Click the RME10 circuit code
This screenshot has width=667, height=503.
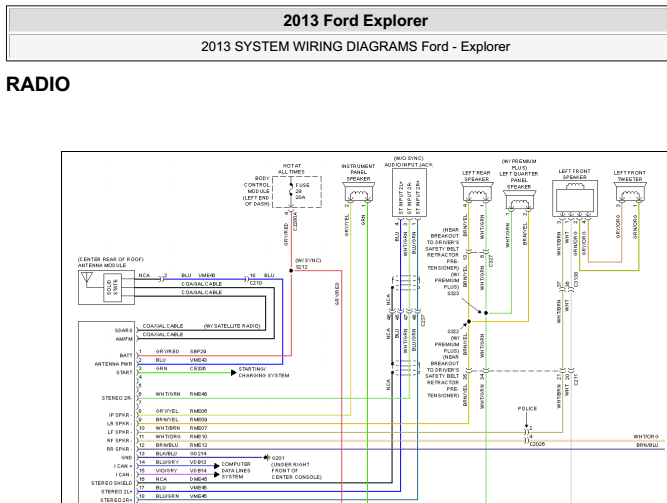click(x=198, y=437)
